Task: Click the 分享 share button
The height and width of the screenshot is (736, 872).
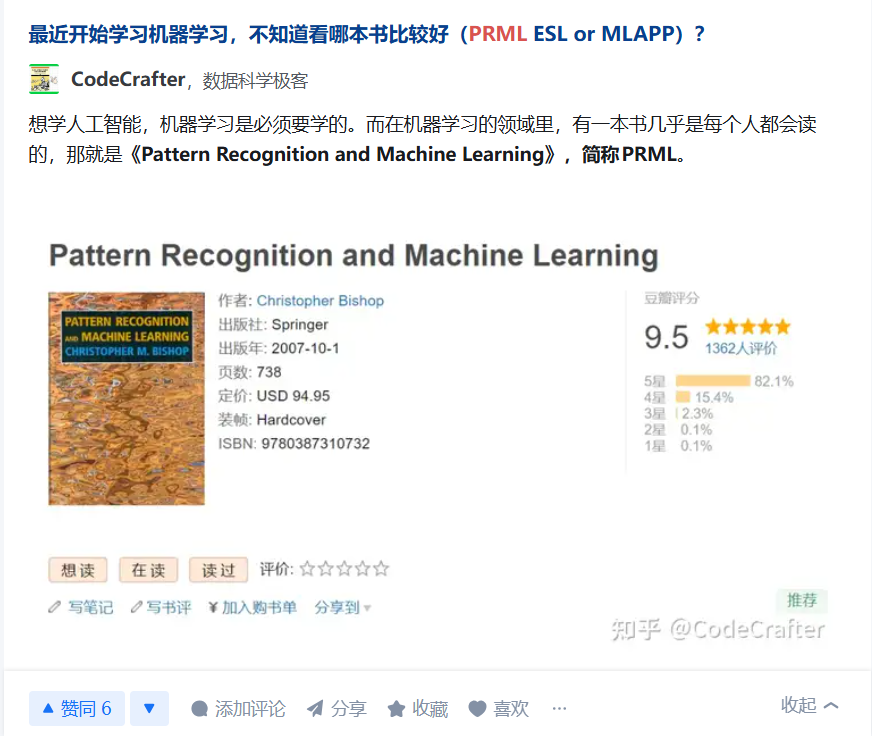Action: click(x=336, y=709)
